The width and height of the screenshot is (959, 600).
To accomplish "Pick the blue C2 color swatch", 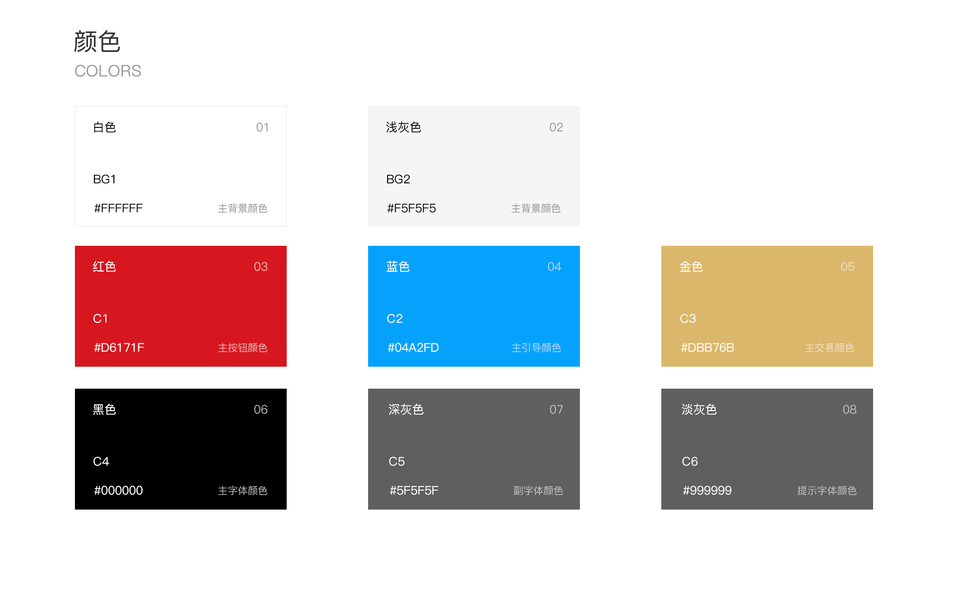I will coord(473,306).
